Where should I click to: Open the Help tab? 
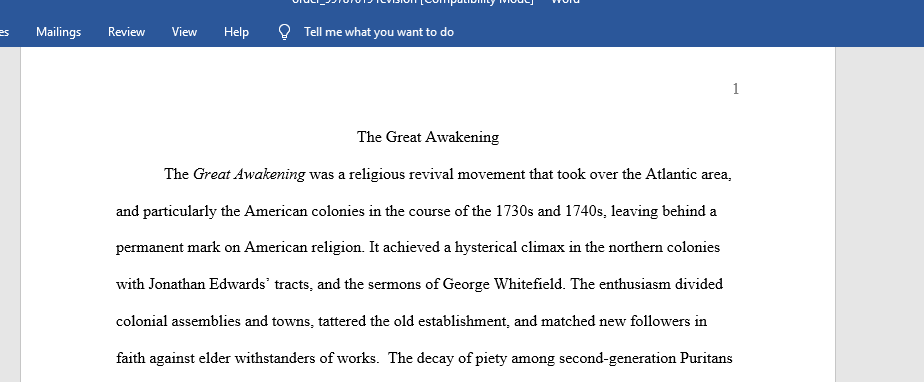pos(236,32)
